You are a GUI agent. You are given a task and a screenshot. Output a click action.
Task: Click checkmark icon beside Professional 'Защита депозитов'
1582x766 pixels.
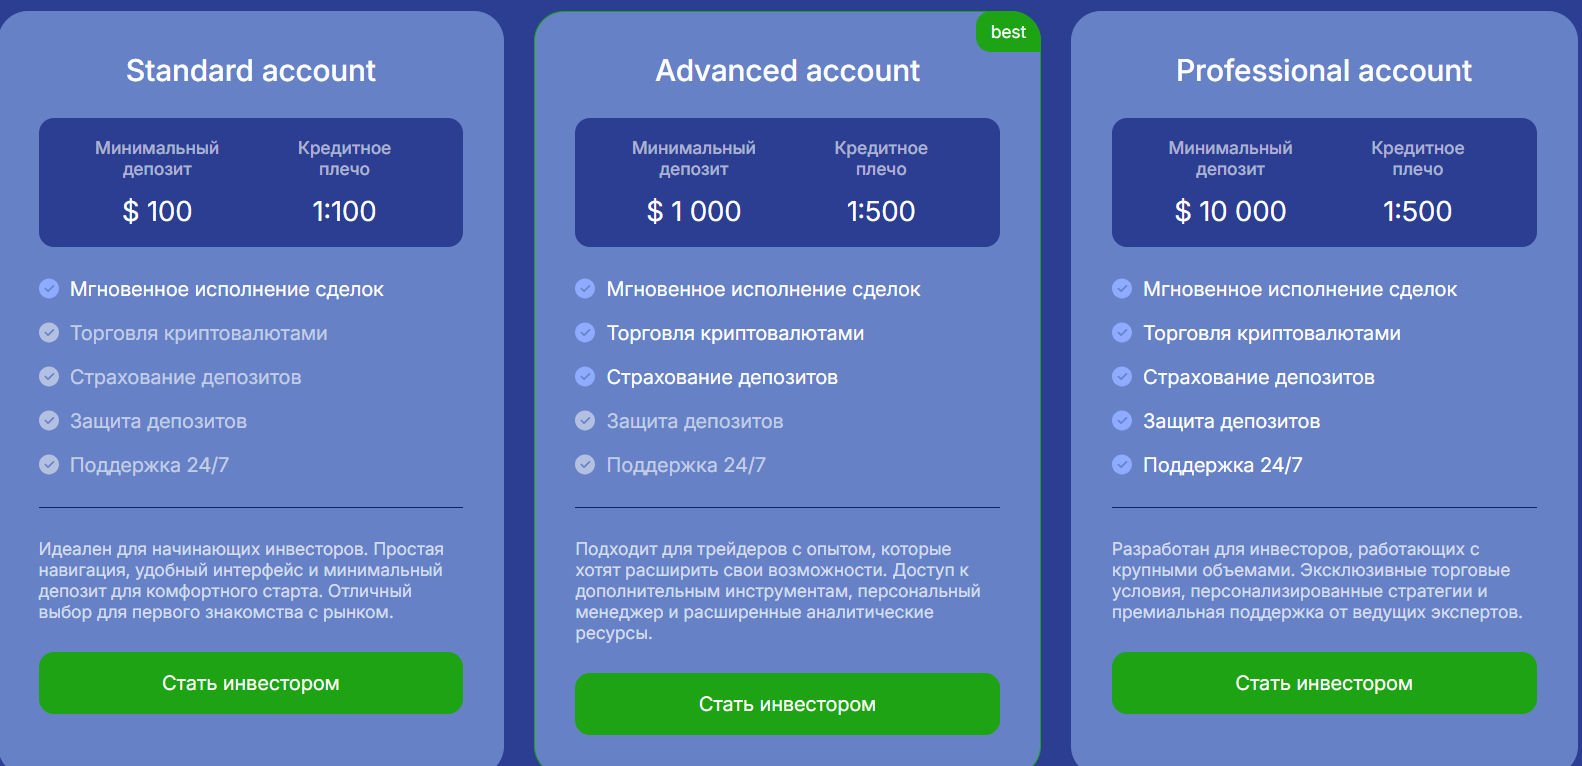(x=1122, y=421)
